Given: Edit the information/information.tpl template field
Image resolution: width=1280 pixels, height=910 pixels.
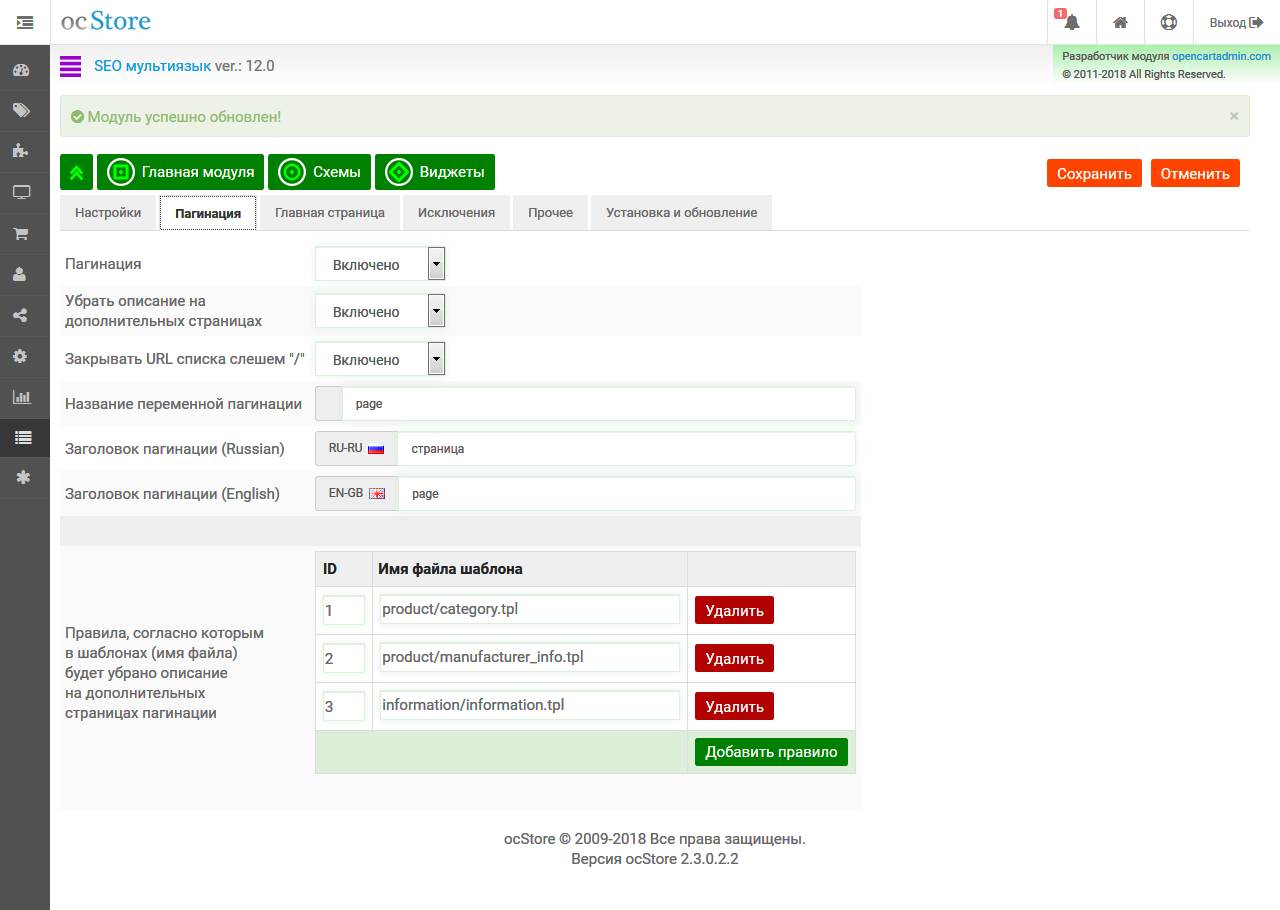Looking at the screenshot, I should pos(530,705).
